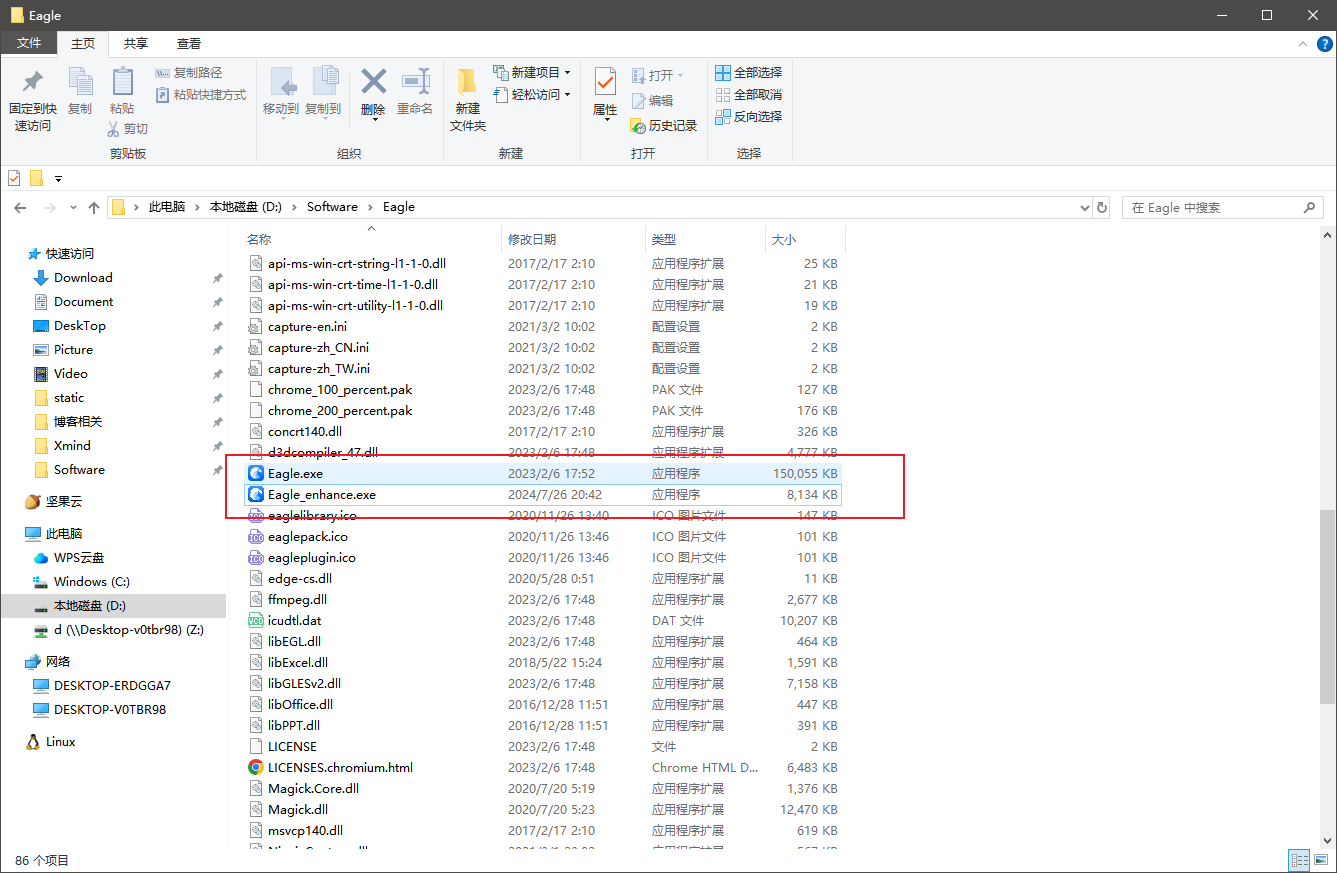Click the Back navigation arrow

coord(21,207)
